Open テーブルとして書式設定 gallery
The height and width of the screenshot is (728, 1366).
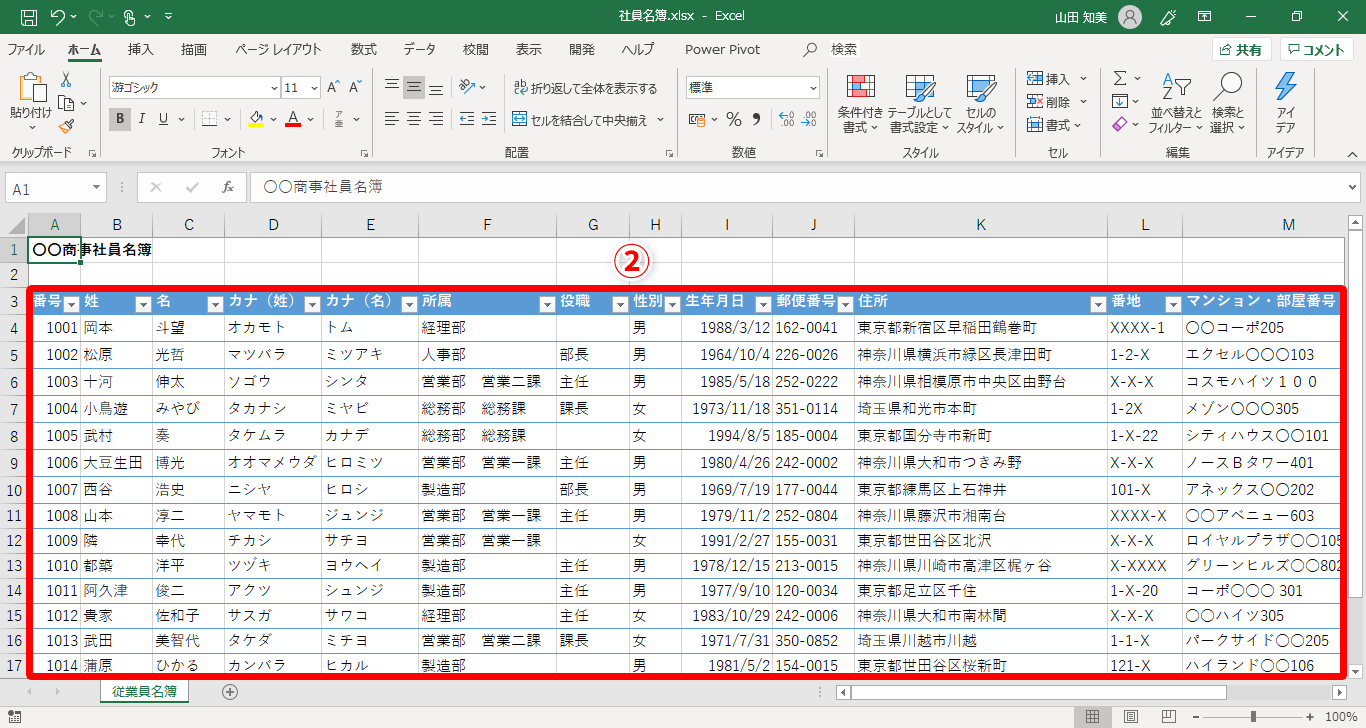[920, 104]
